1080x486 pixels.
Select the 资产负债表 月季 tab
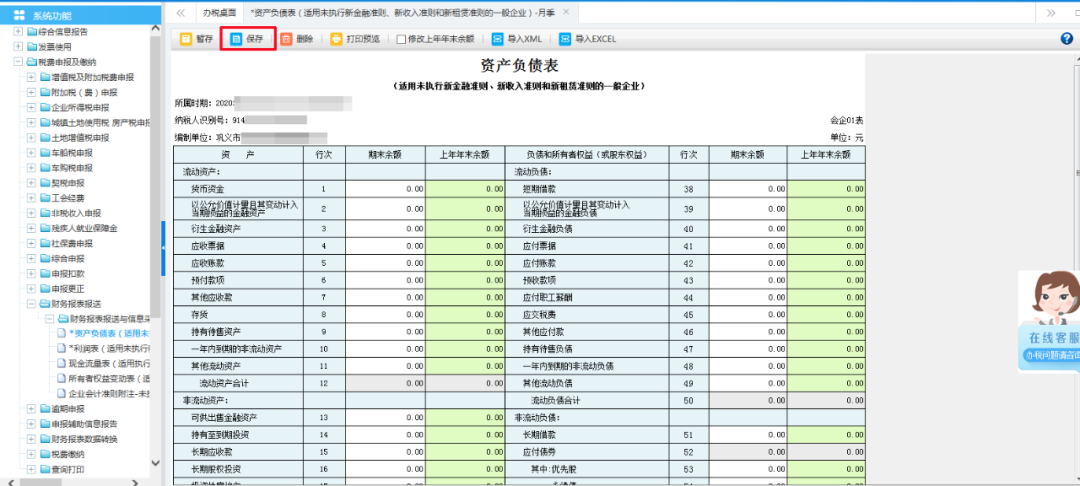coord(402,12)
